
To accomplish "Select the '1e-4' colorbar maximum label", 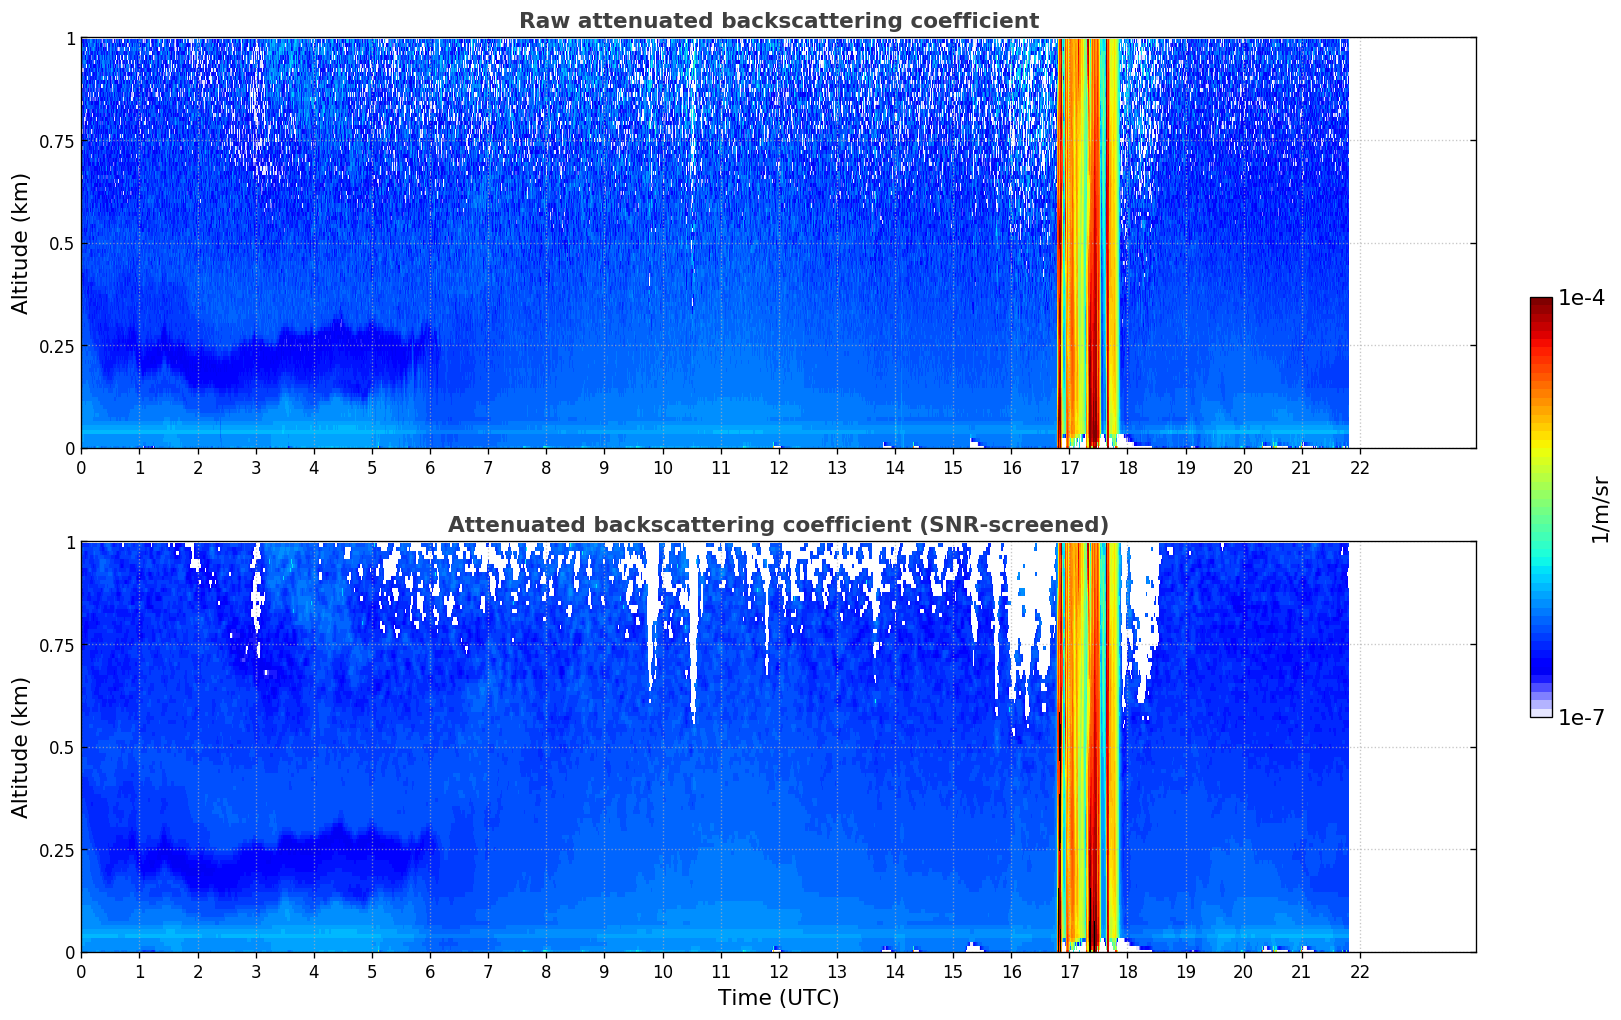I will coord(1581,298).
